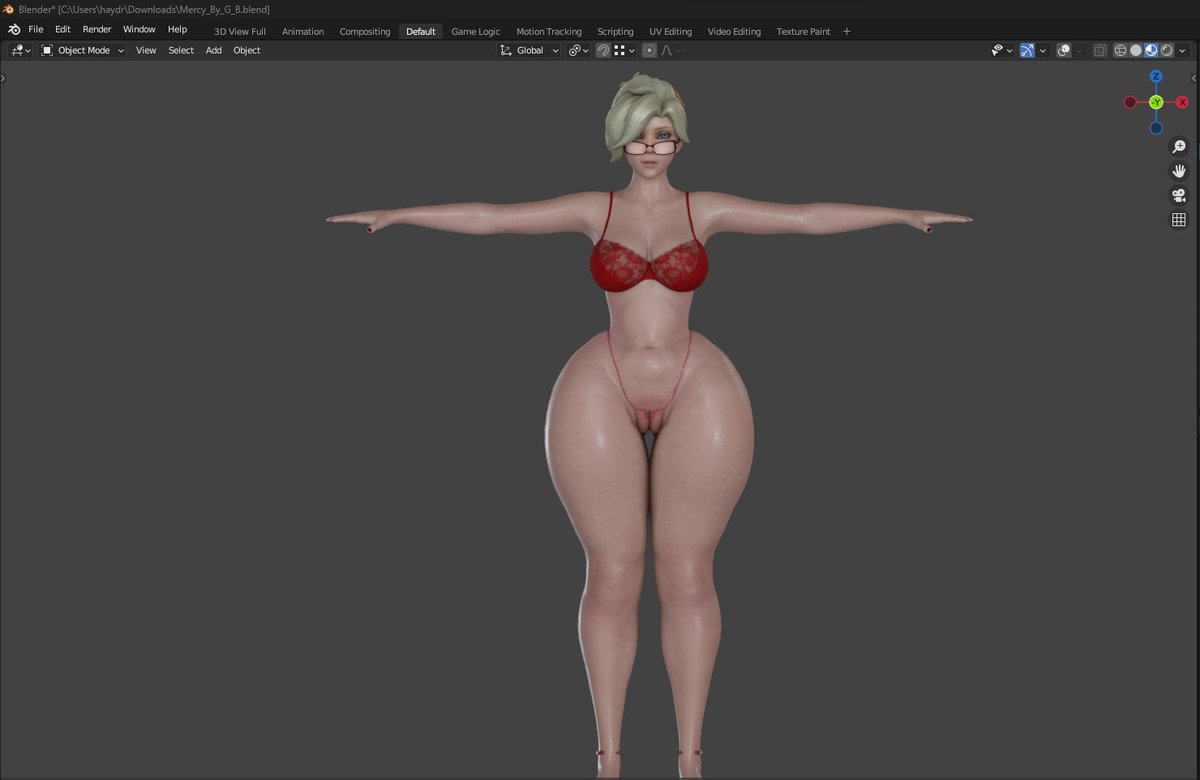
Task: Click the zoom magnifier viewport icon
Action: tap(1179, 146)
